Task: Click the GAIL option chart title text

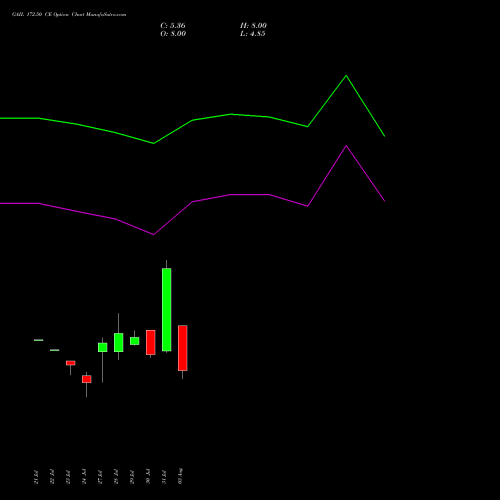Action: (69, 15)
